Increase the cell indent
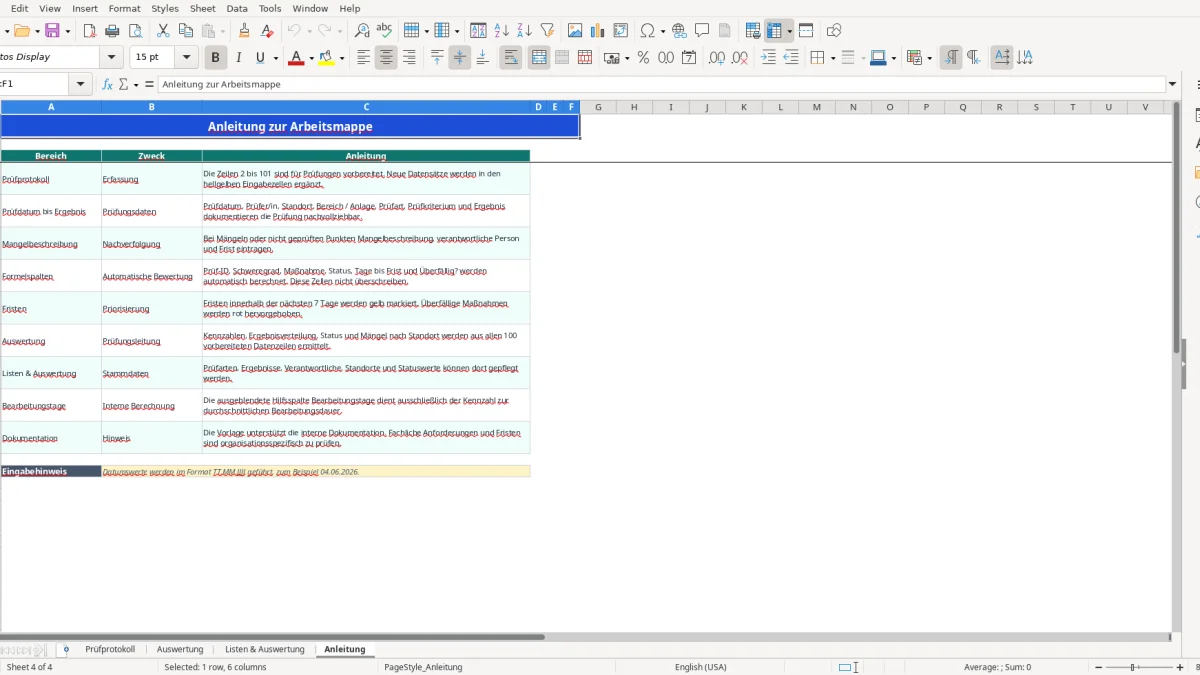 tap(768, 58)
